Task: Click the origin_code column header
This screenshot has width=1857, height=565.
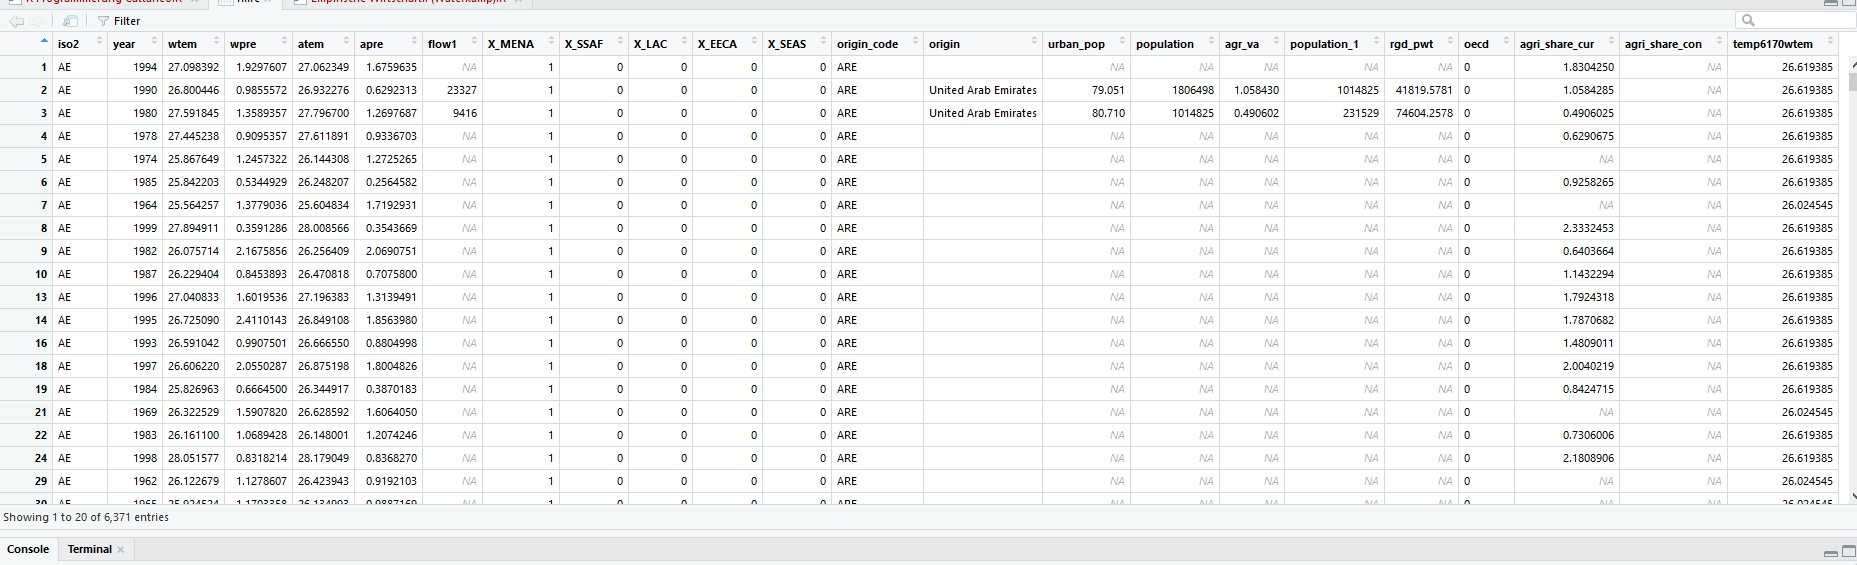Action: pos(867,44)
